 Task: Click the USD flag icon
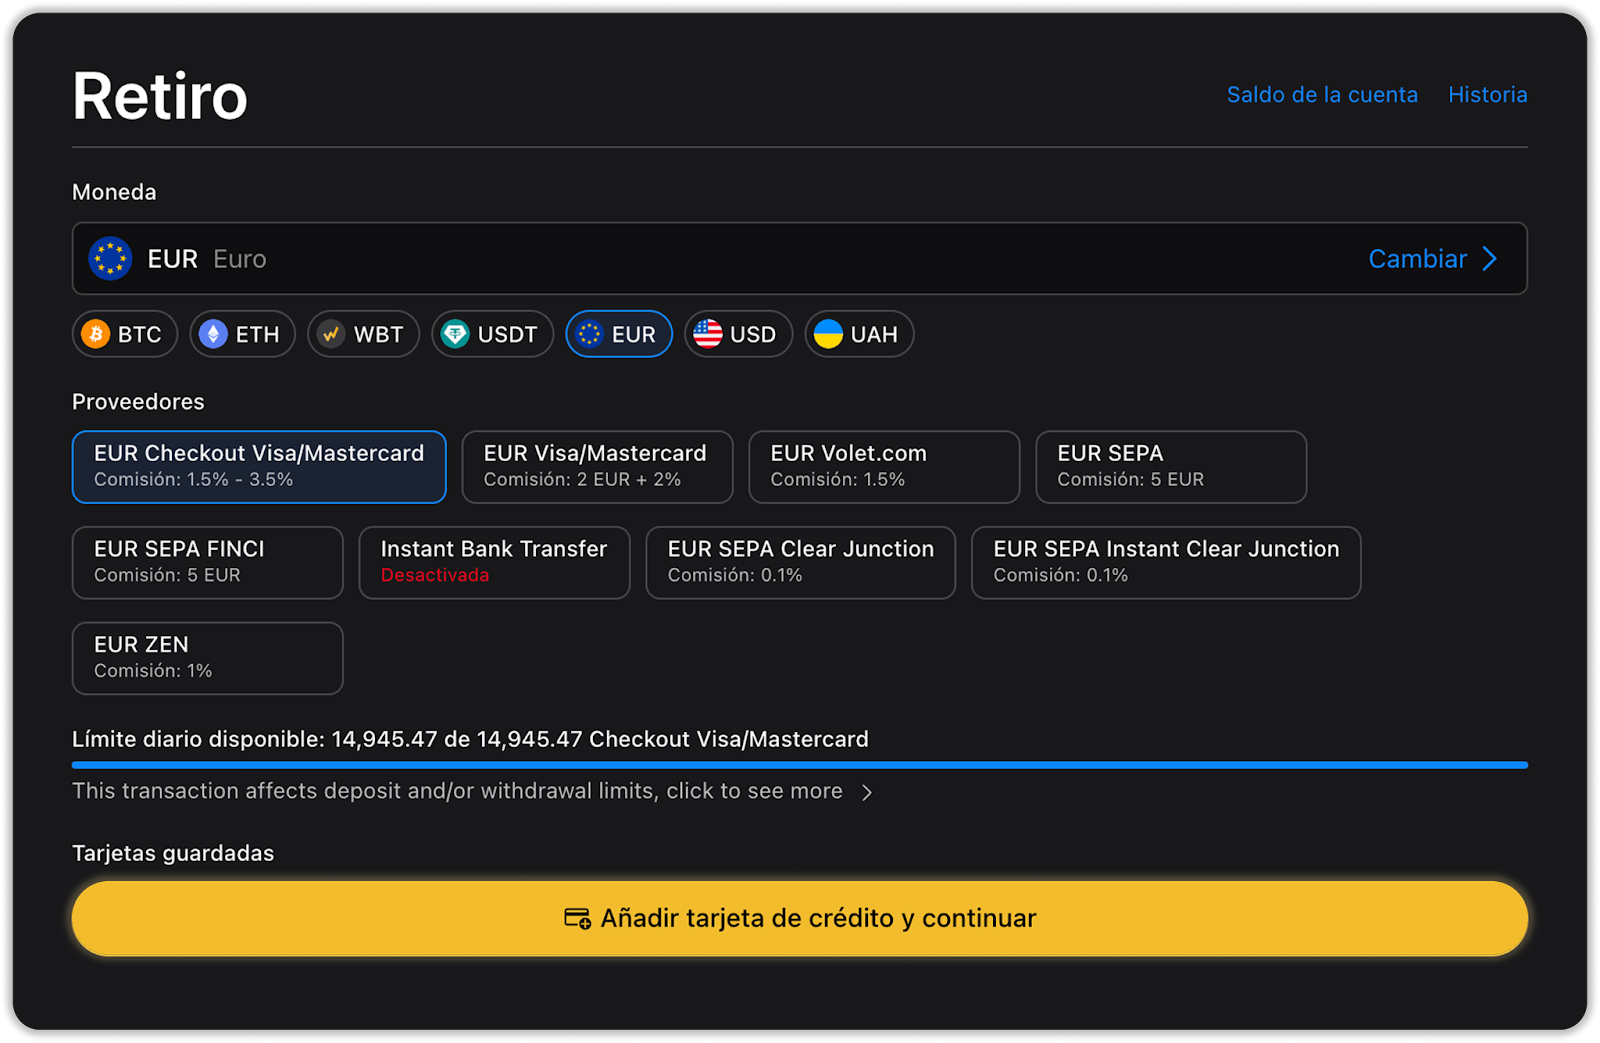pyautogui.click(x=708, y=334)
